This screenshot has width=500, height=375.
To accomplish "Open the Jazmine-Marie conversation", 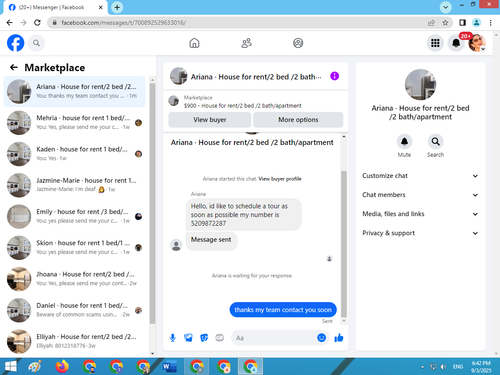I will click(x=74, y=185).
